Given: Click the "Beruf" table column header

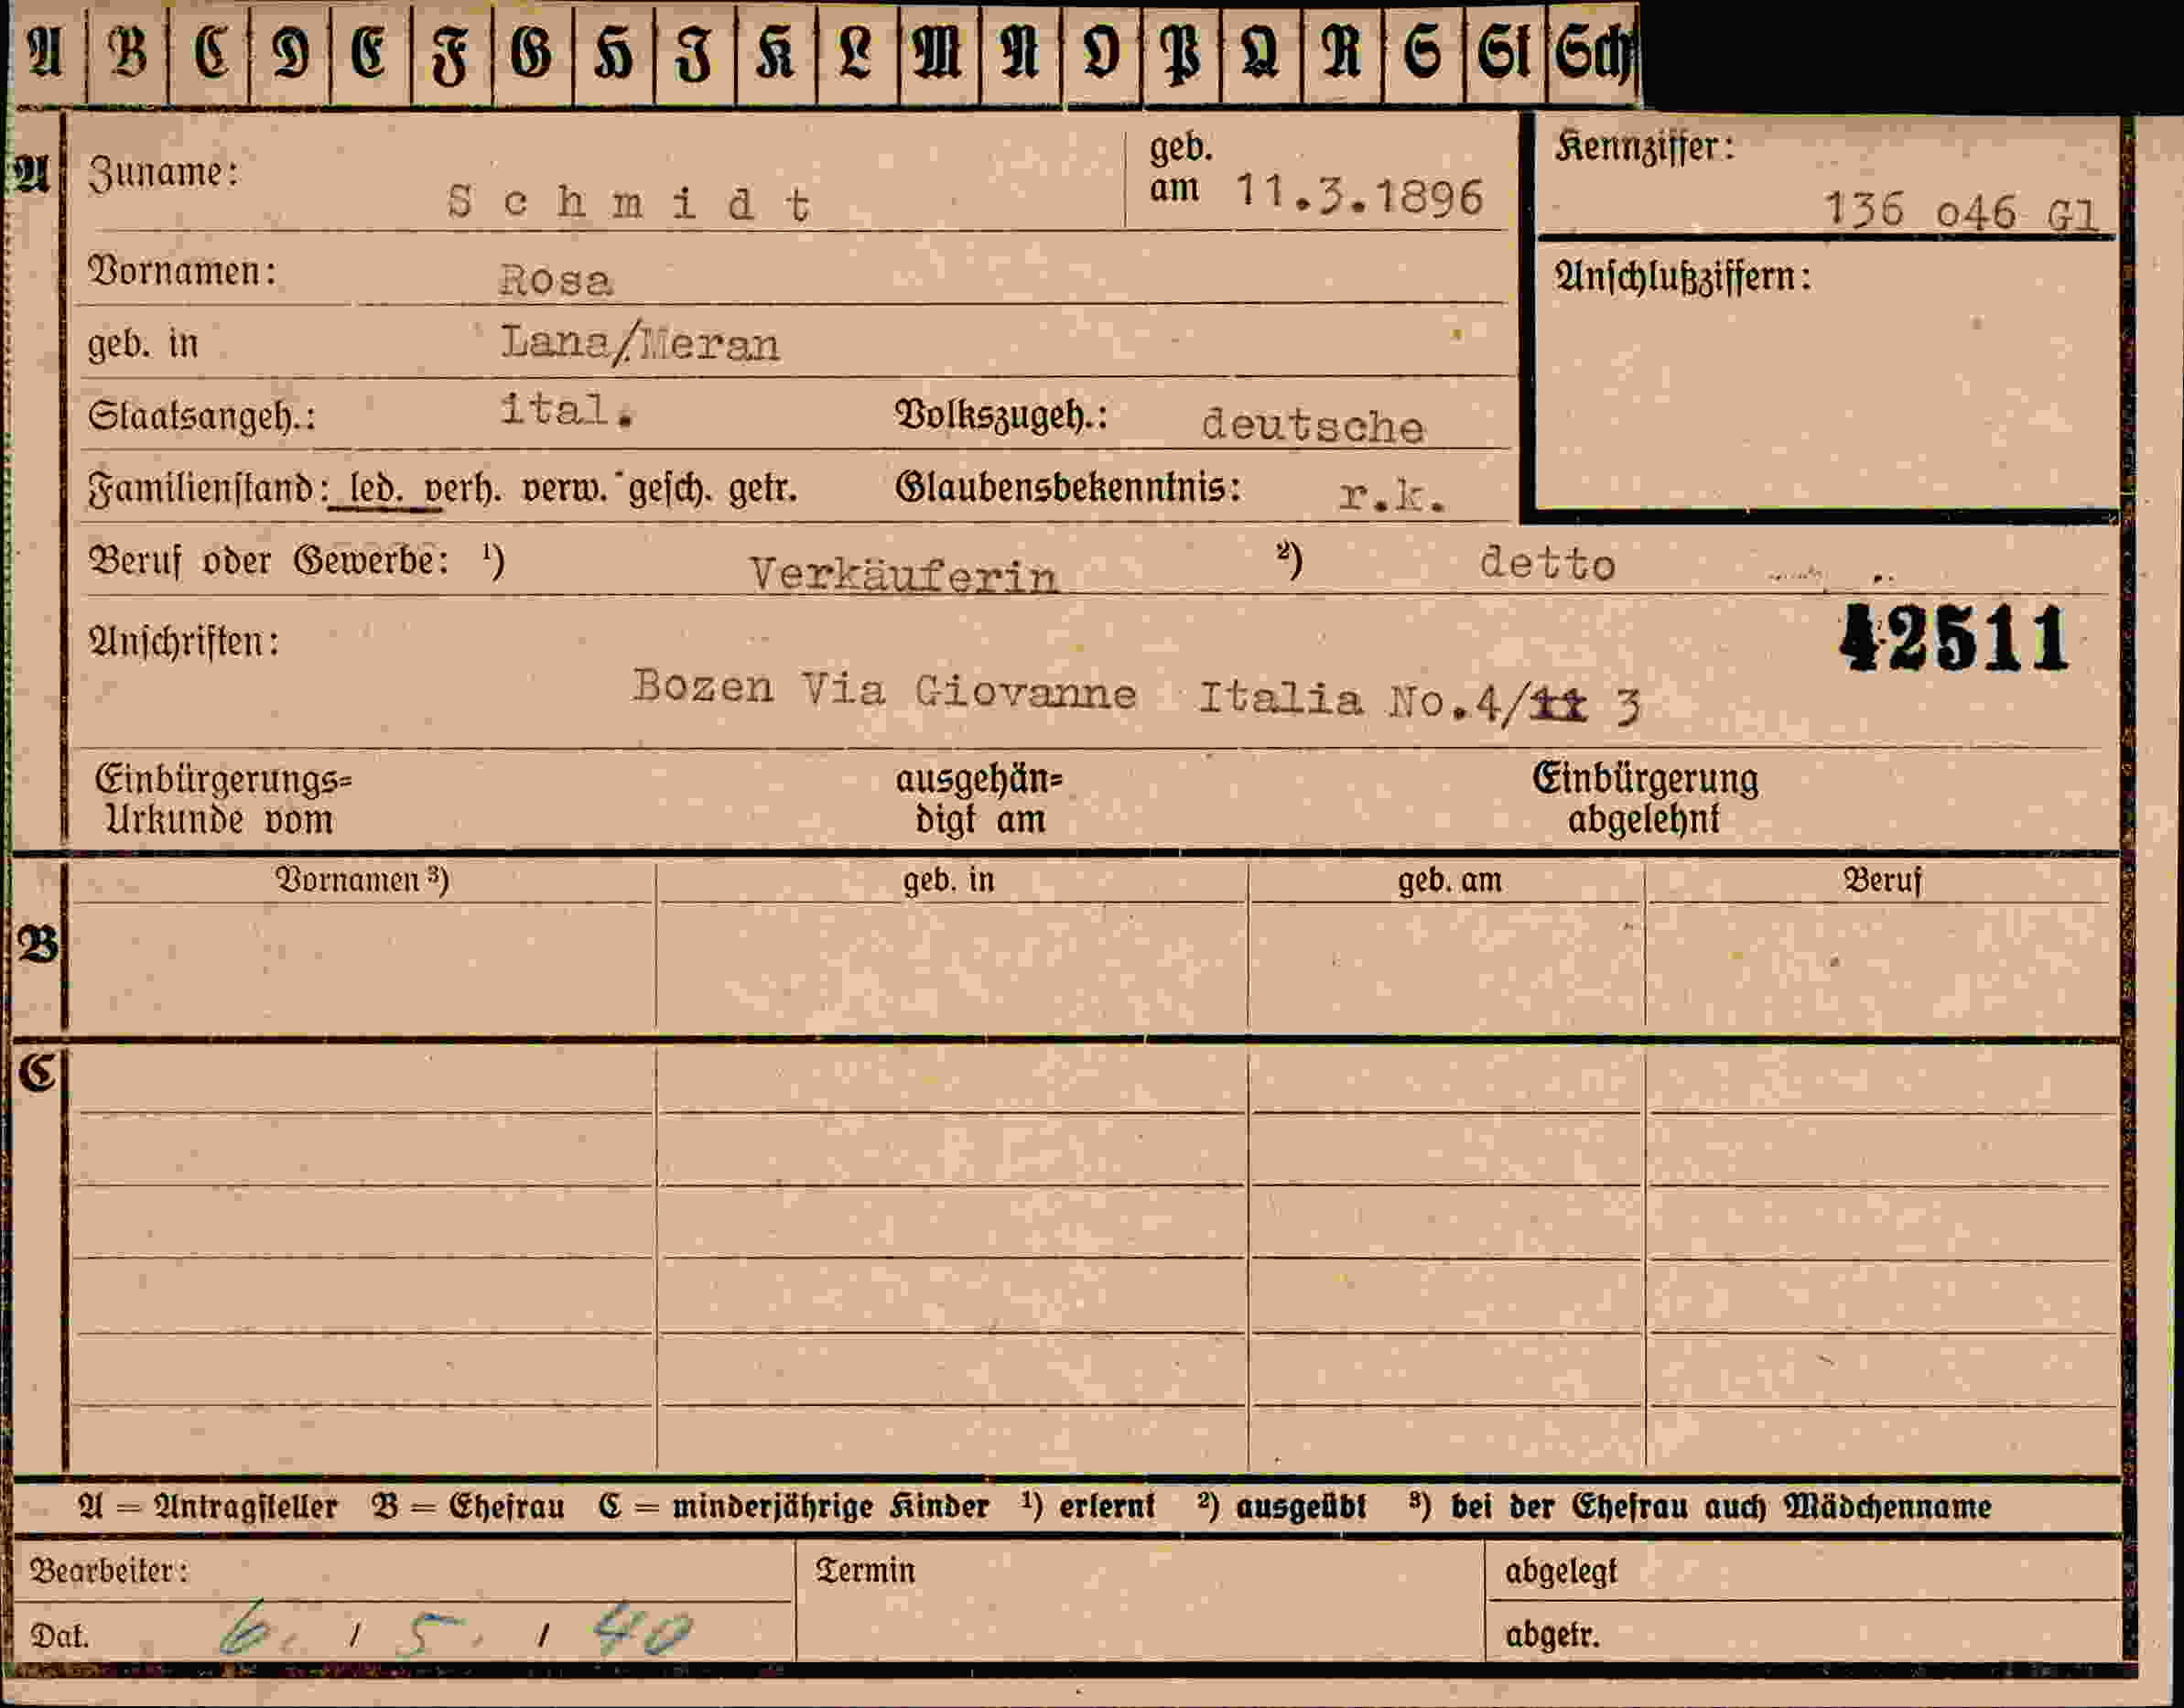Looking at the screenshot, I should click(1882, 880).
